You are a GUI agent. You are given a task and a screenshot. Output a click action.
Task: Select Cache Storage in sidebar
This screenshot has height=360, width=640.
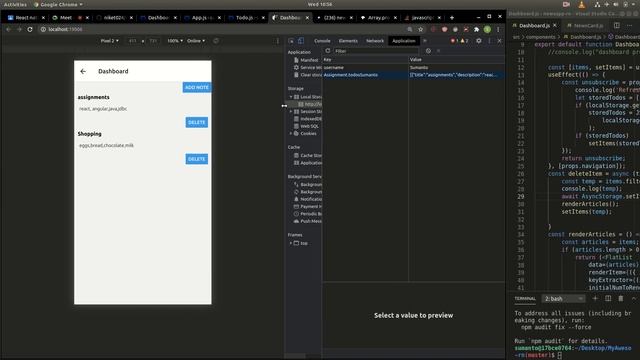click(x=308, y=156)
